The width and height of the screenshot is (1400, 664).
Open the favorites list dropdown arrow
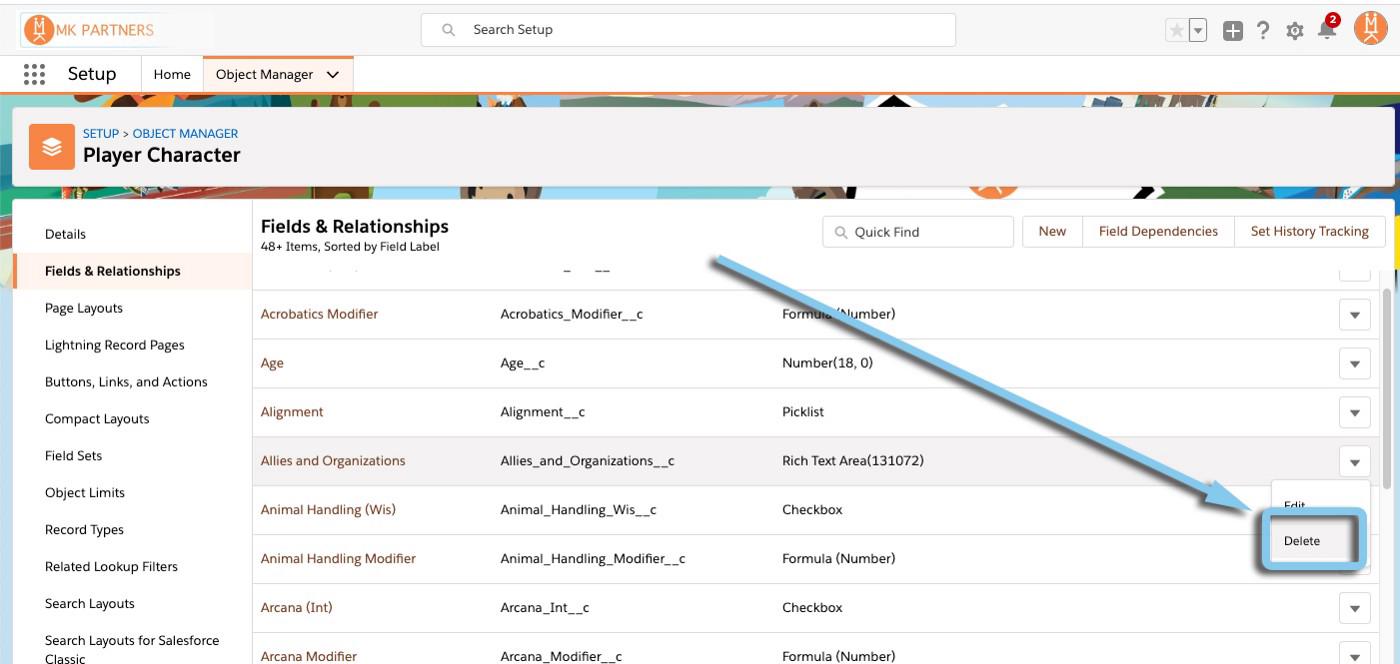1198,31
